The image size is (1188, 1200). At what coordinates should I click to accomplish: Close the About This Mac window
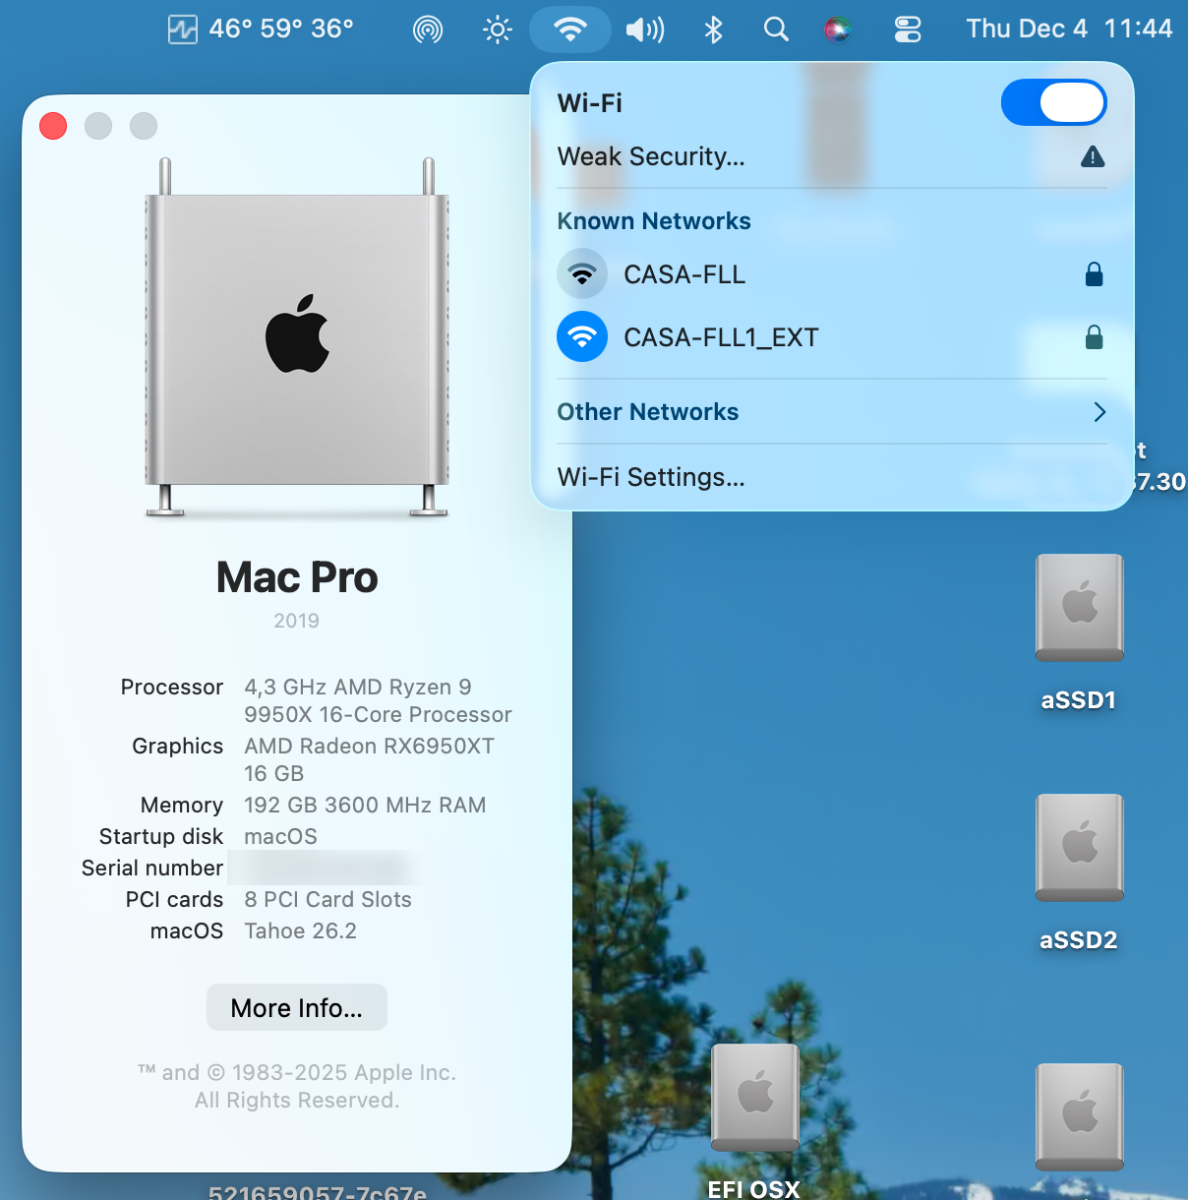tap(53, 126)
